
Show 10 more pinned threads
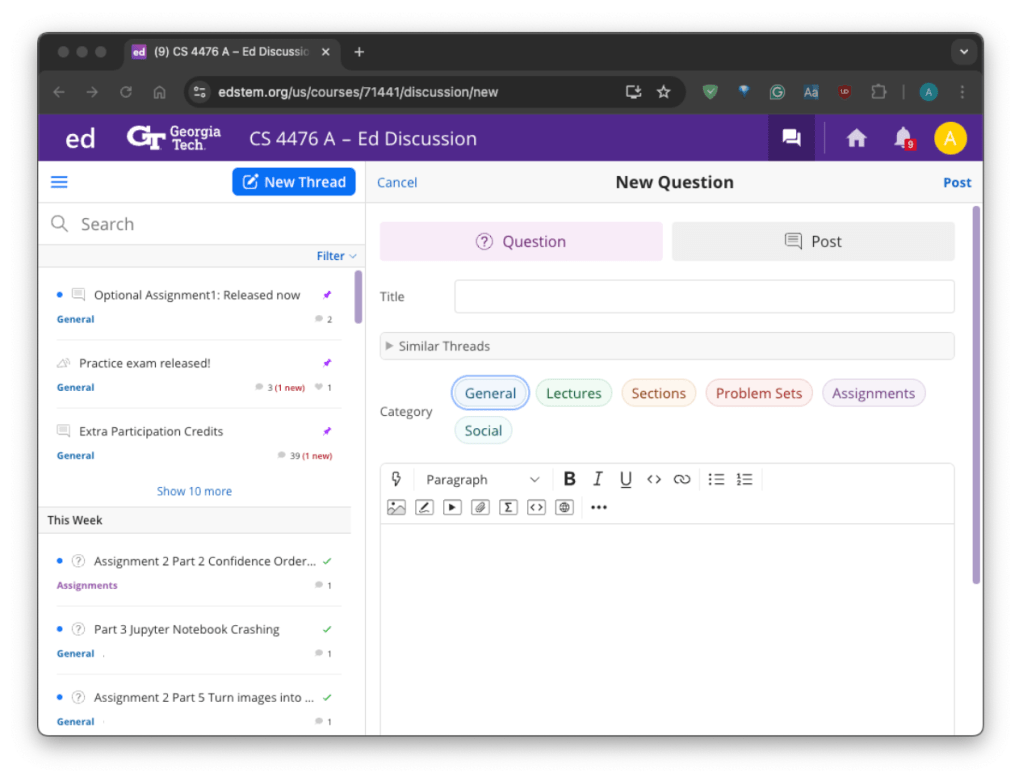pyautogui.click(x=194, y=491)
